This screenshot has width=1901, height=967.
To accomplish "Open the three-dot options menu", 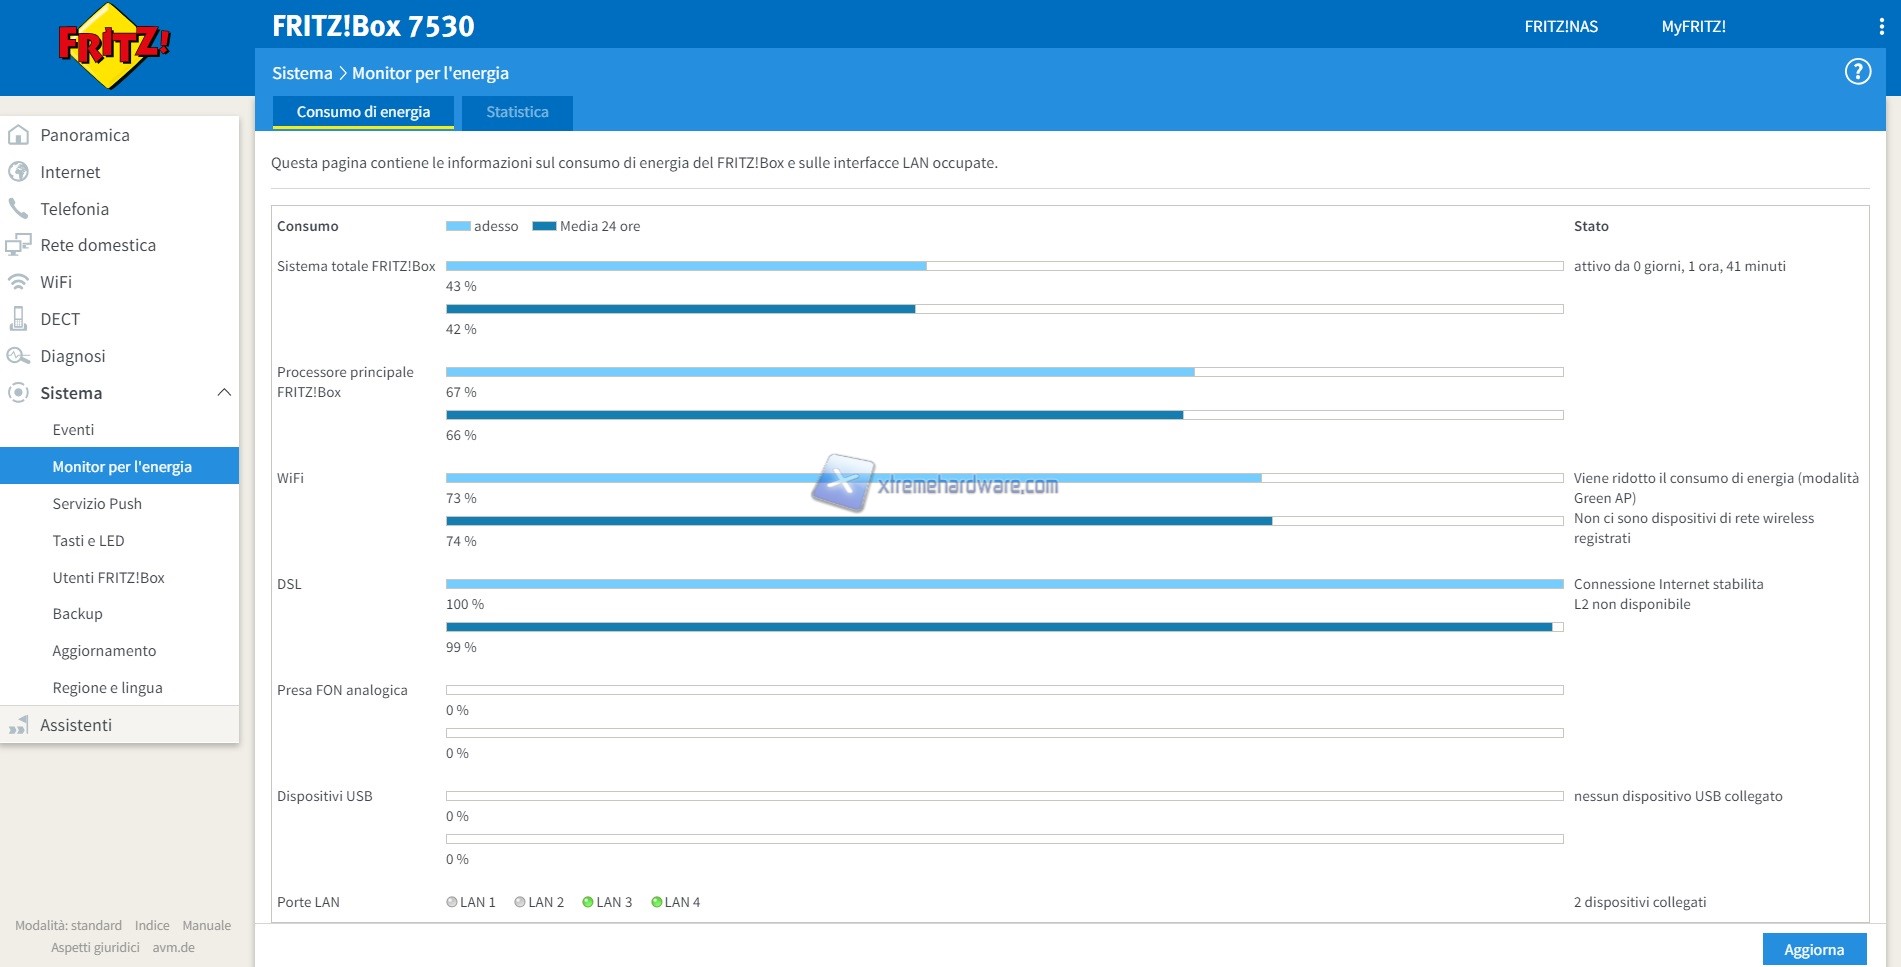I will (x=1881, y=27).
